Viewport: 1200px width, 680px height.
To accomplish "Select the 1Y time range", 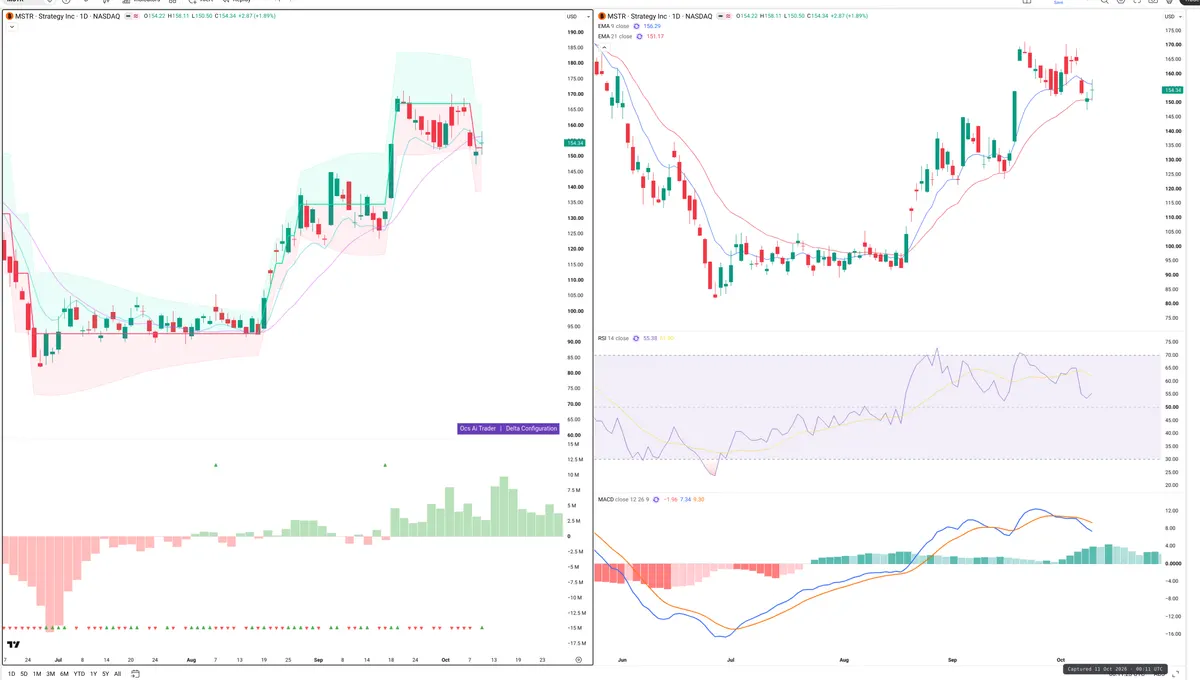I will 93,674.
